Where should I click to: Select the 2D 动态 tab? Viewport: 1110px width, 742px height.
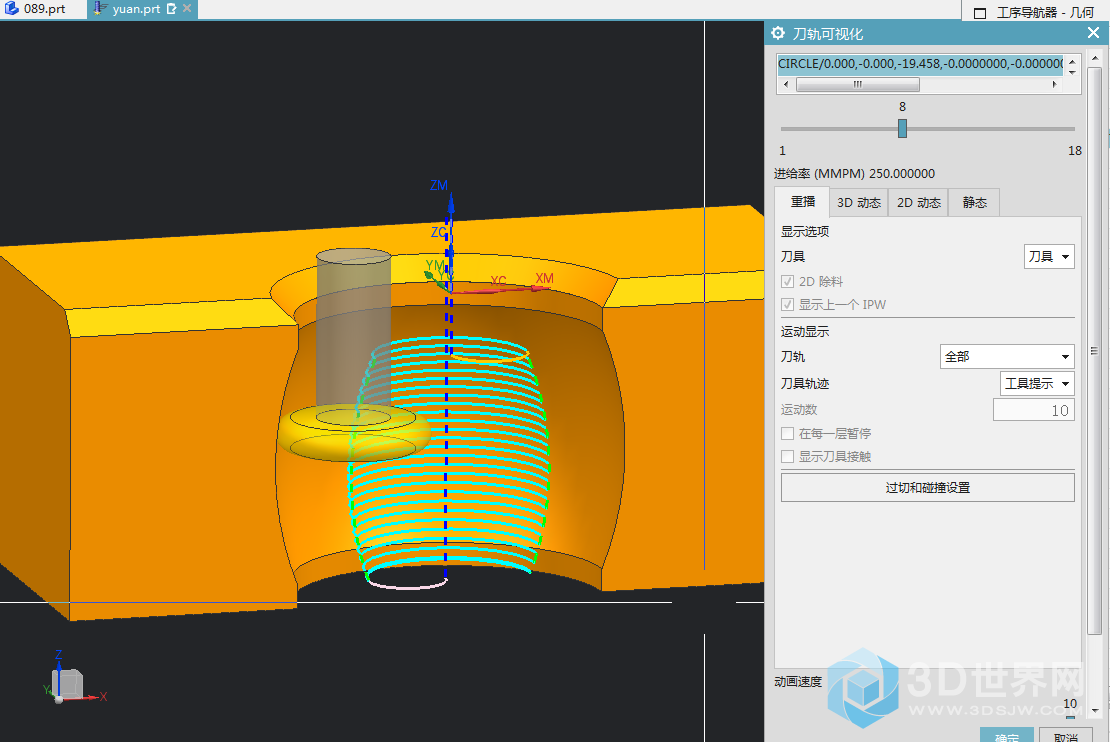(918, 202)
